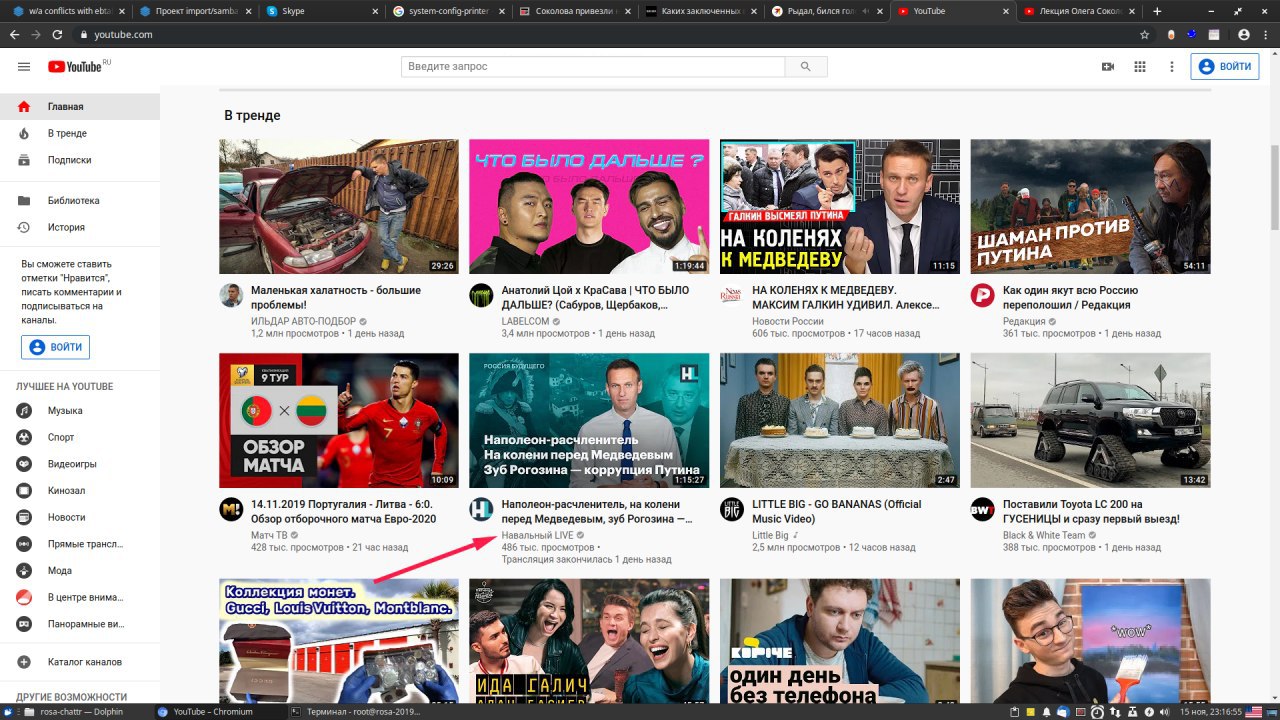
Task: Click the header ВОЙТИ sign-in button
Action: [1225, 67]
